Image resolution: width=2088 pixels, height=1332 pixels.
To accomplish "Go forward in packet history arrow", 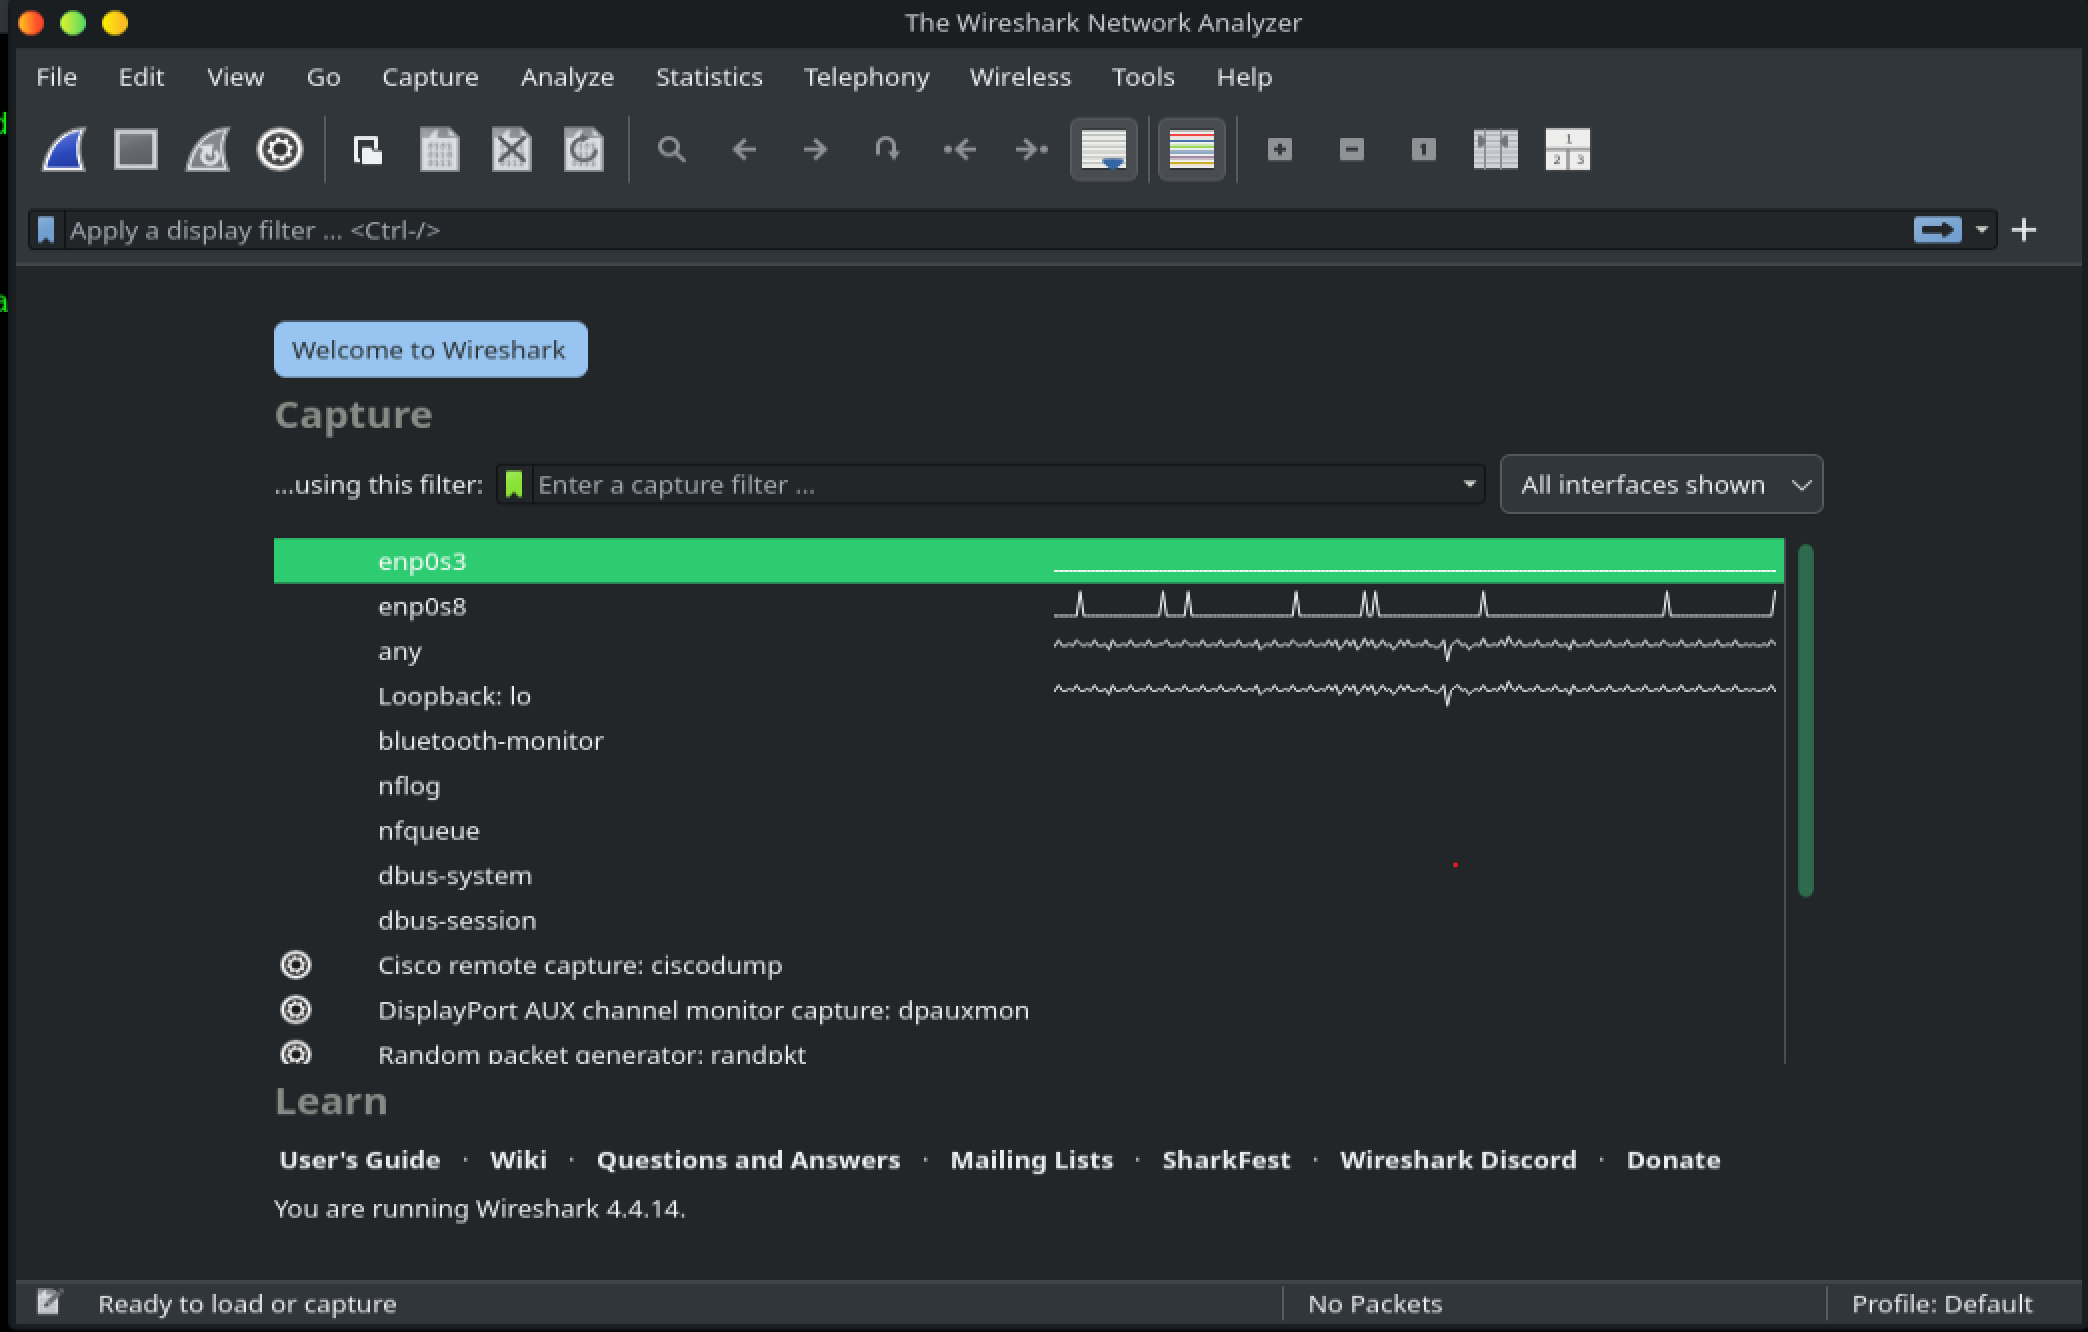I will [x=816, y=150].
